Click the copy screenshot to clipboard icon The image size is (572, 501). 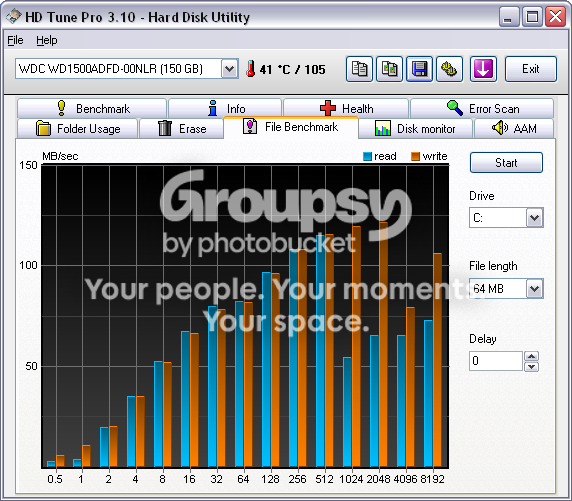pos(389,69)
